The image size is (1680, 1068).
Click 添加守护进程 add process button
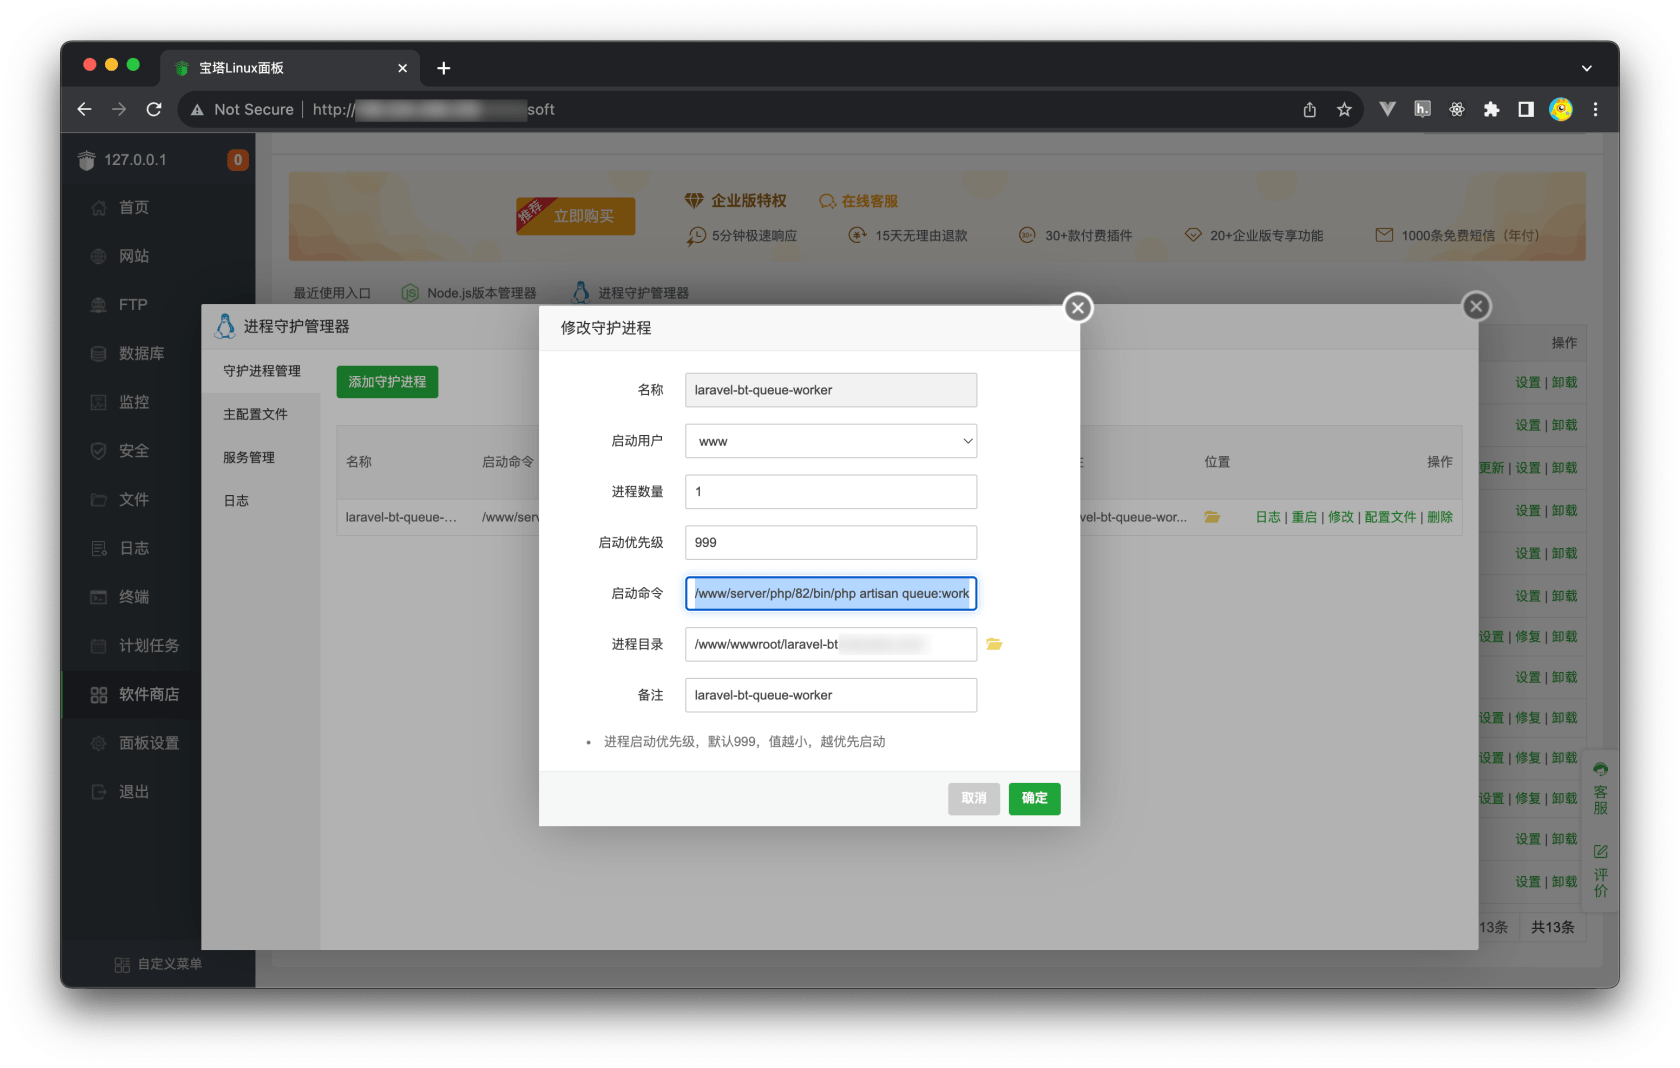click(x=387, y=382)
